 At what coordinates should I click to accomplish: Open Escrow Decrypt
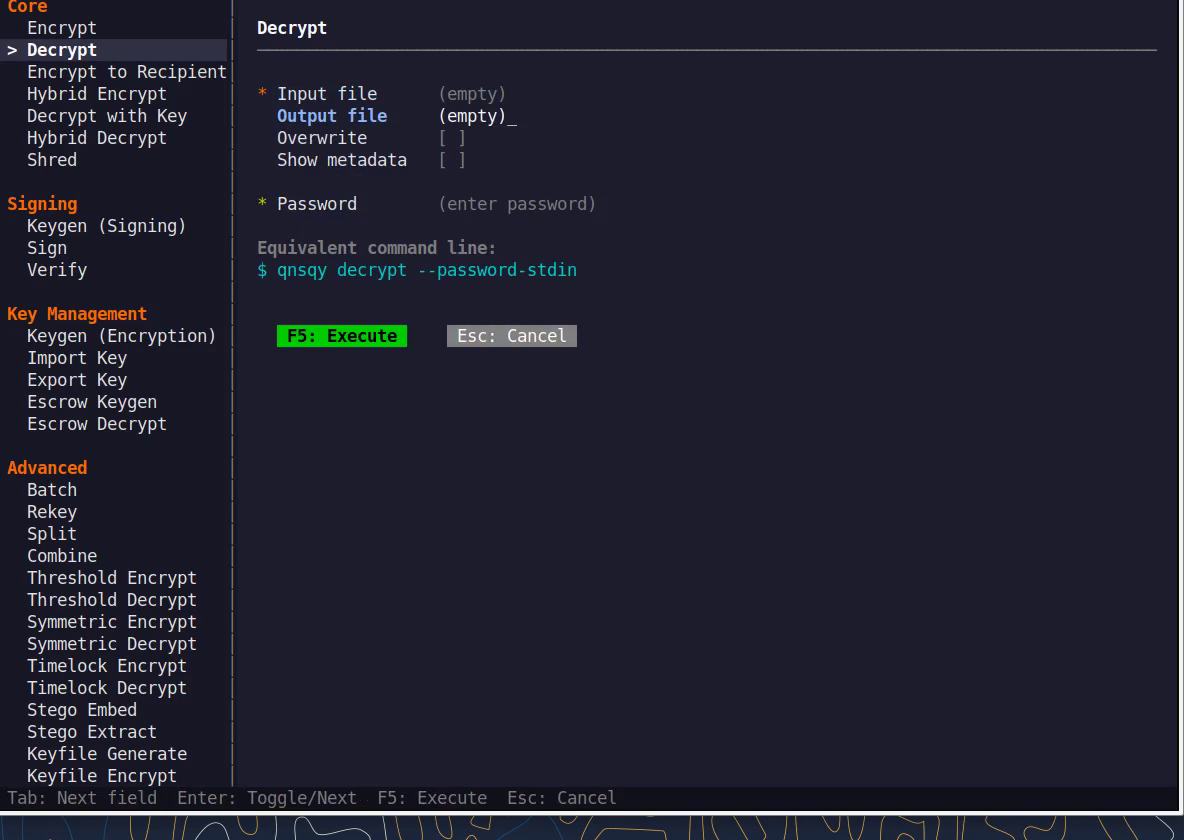[97, 423]
